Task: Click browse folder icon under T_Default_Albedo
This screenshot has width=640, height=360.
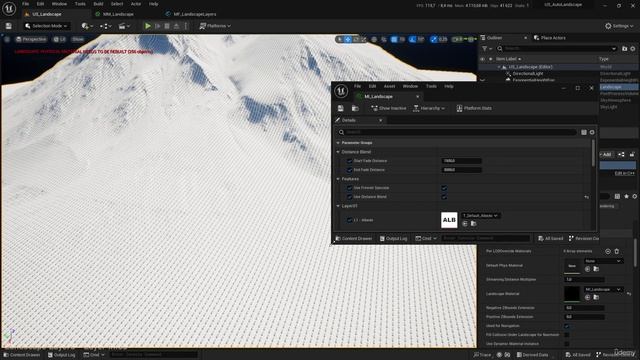Action: (x=473, y=223)
